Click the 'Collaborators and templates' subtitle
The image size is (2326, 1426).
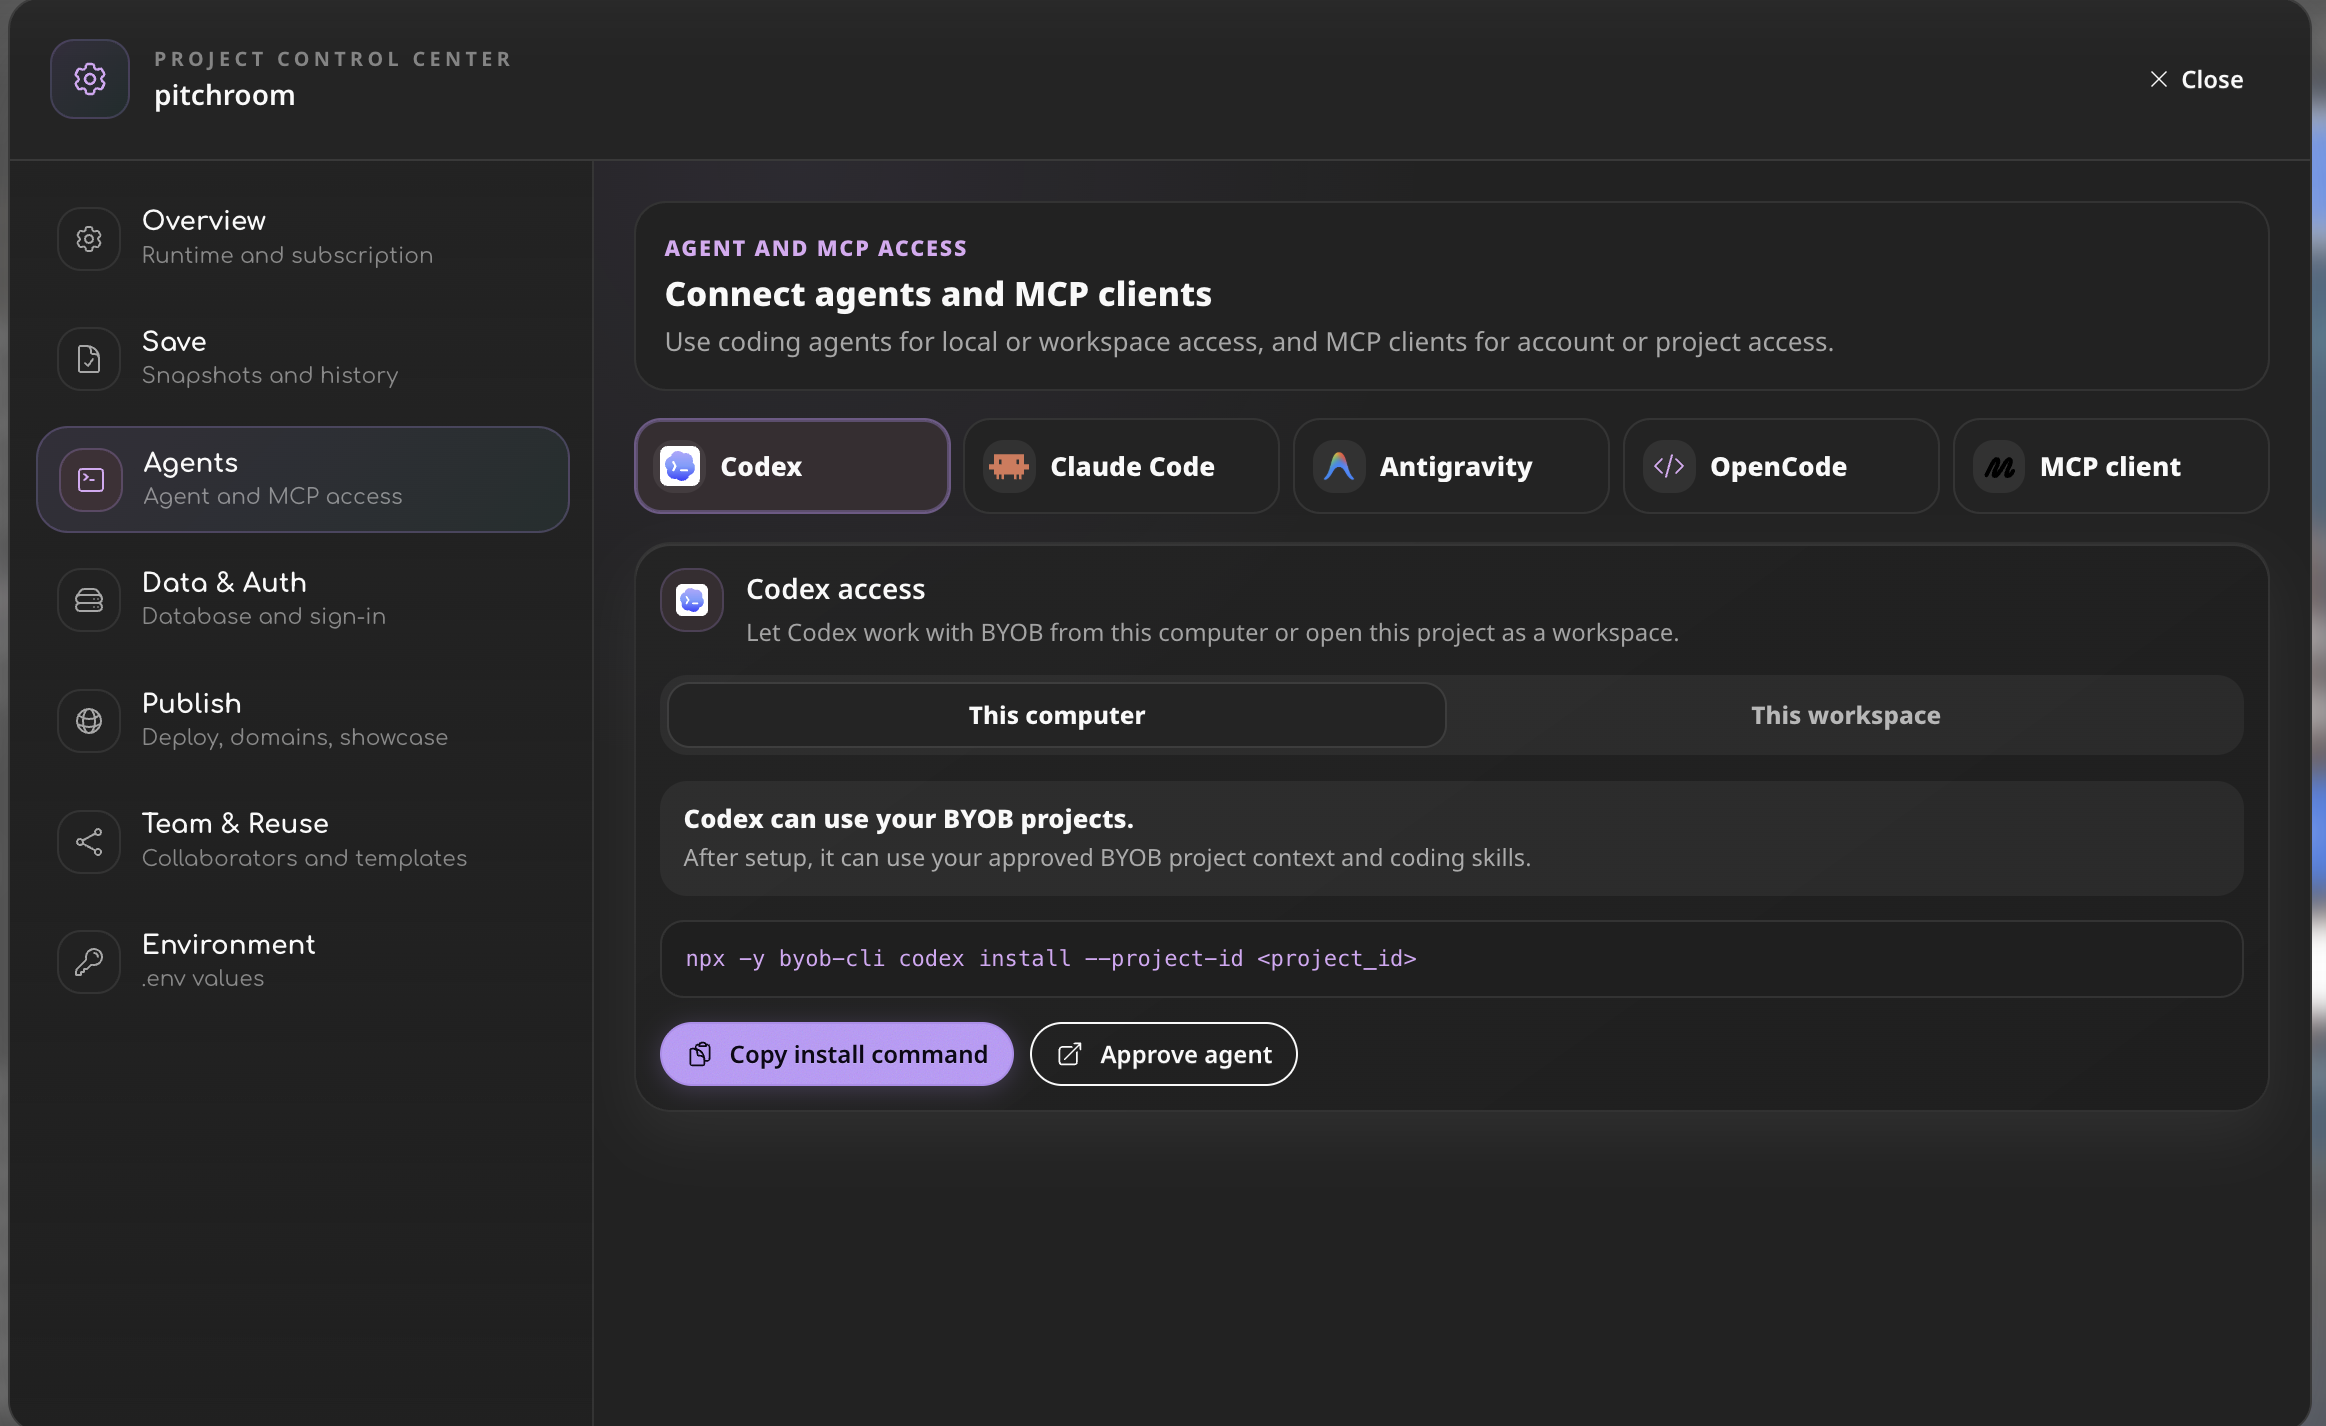click(x=305, y=858)
